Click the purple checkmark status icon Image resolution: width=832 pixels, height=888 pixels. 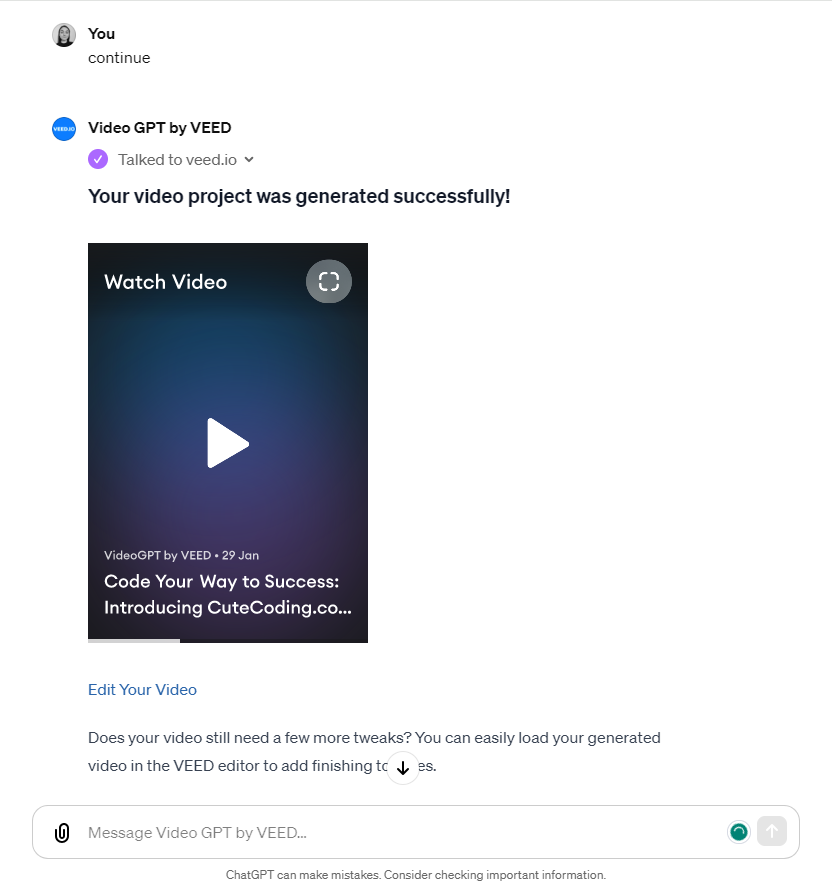click(x=98, y=160)
